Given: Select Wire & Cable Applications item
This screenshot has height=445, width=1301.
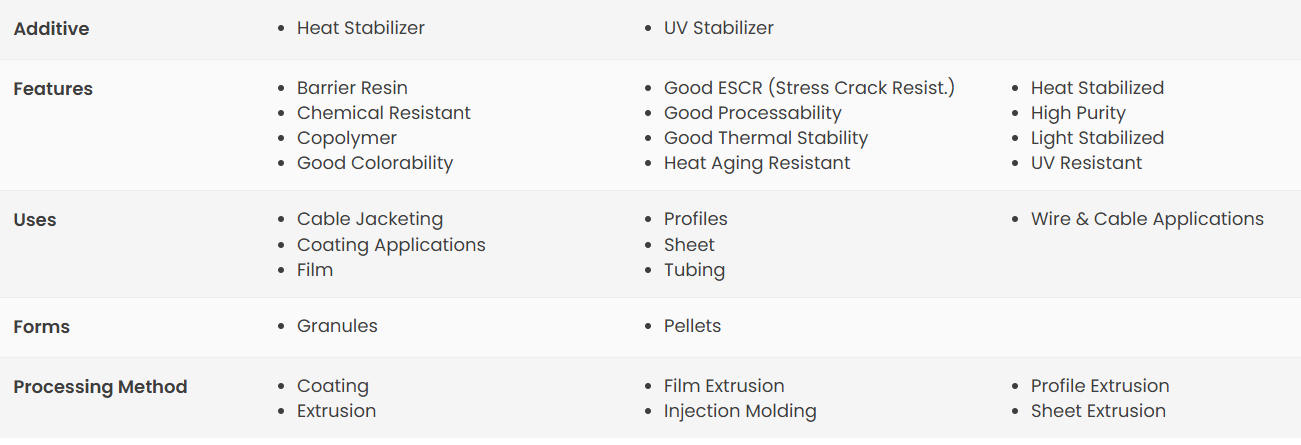Looking at the screenshot, I should coord(1147,219).
